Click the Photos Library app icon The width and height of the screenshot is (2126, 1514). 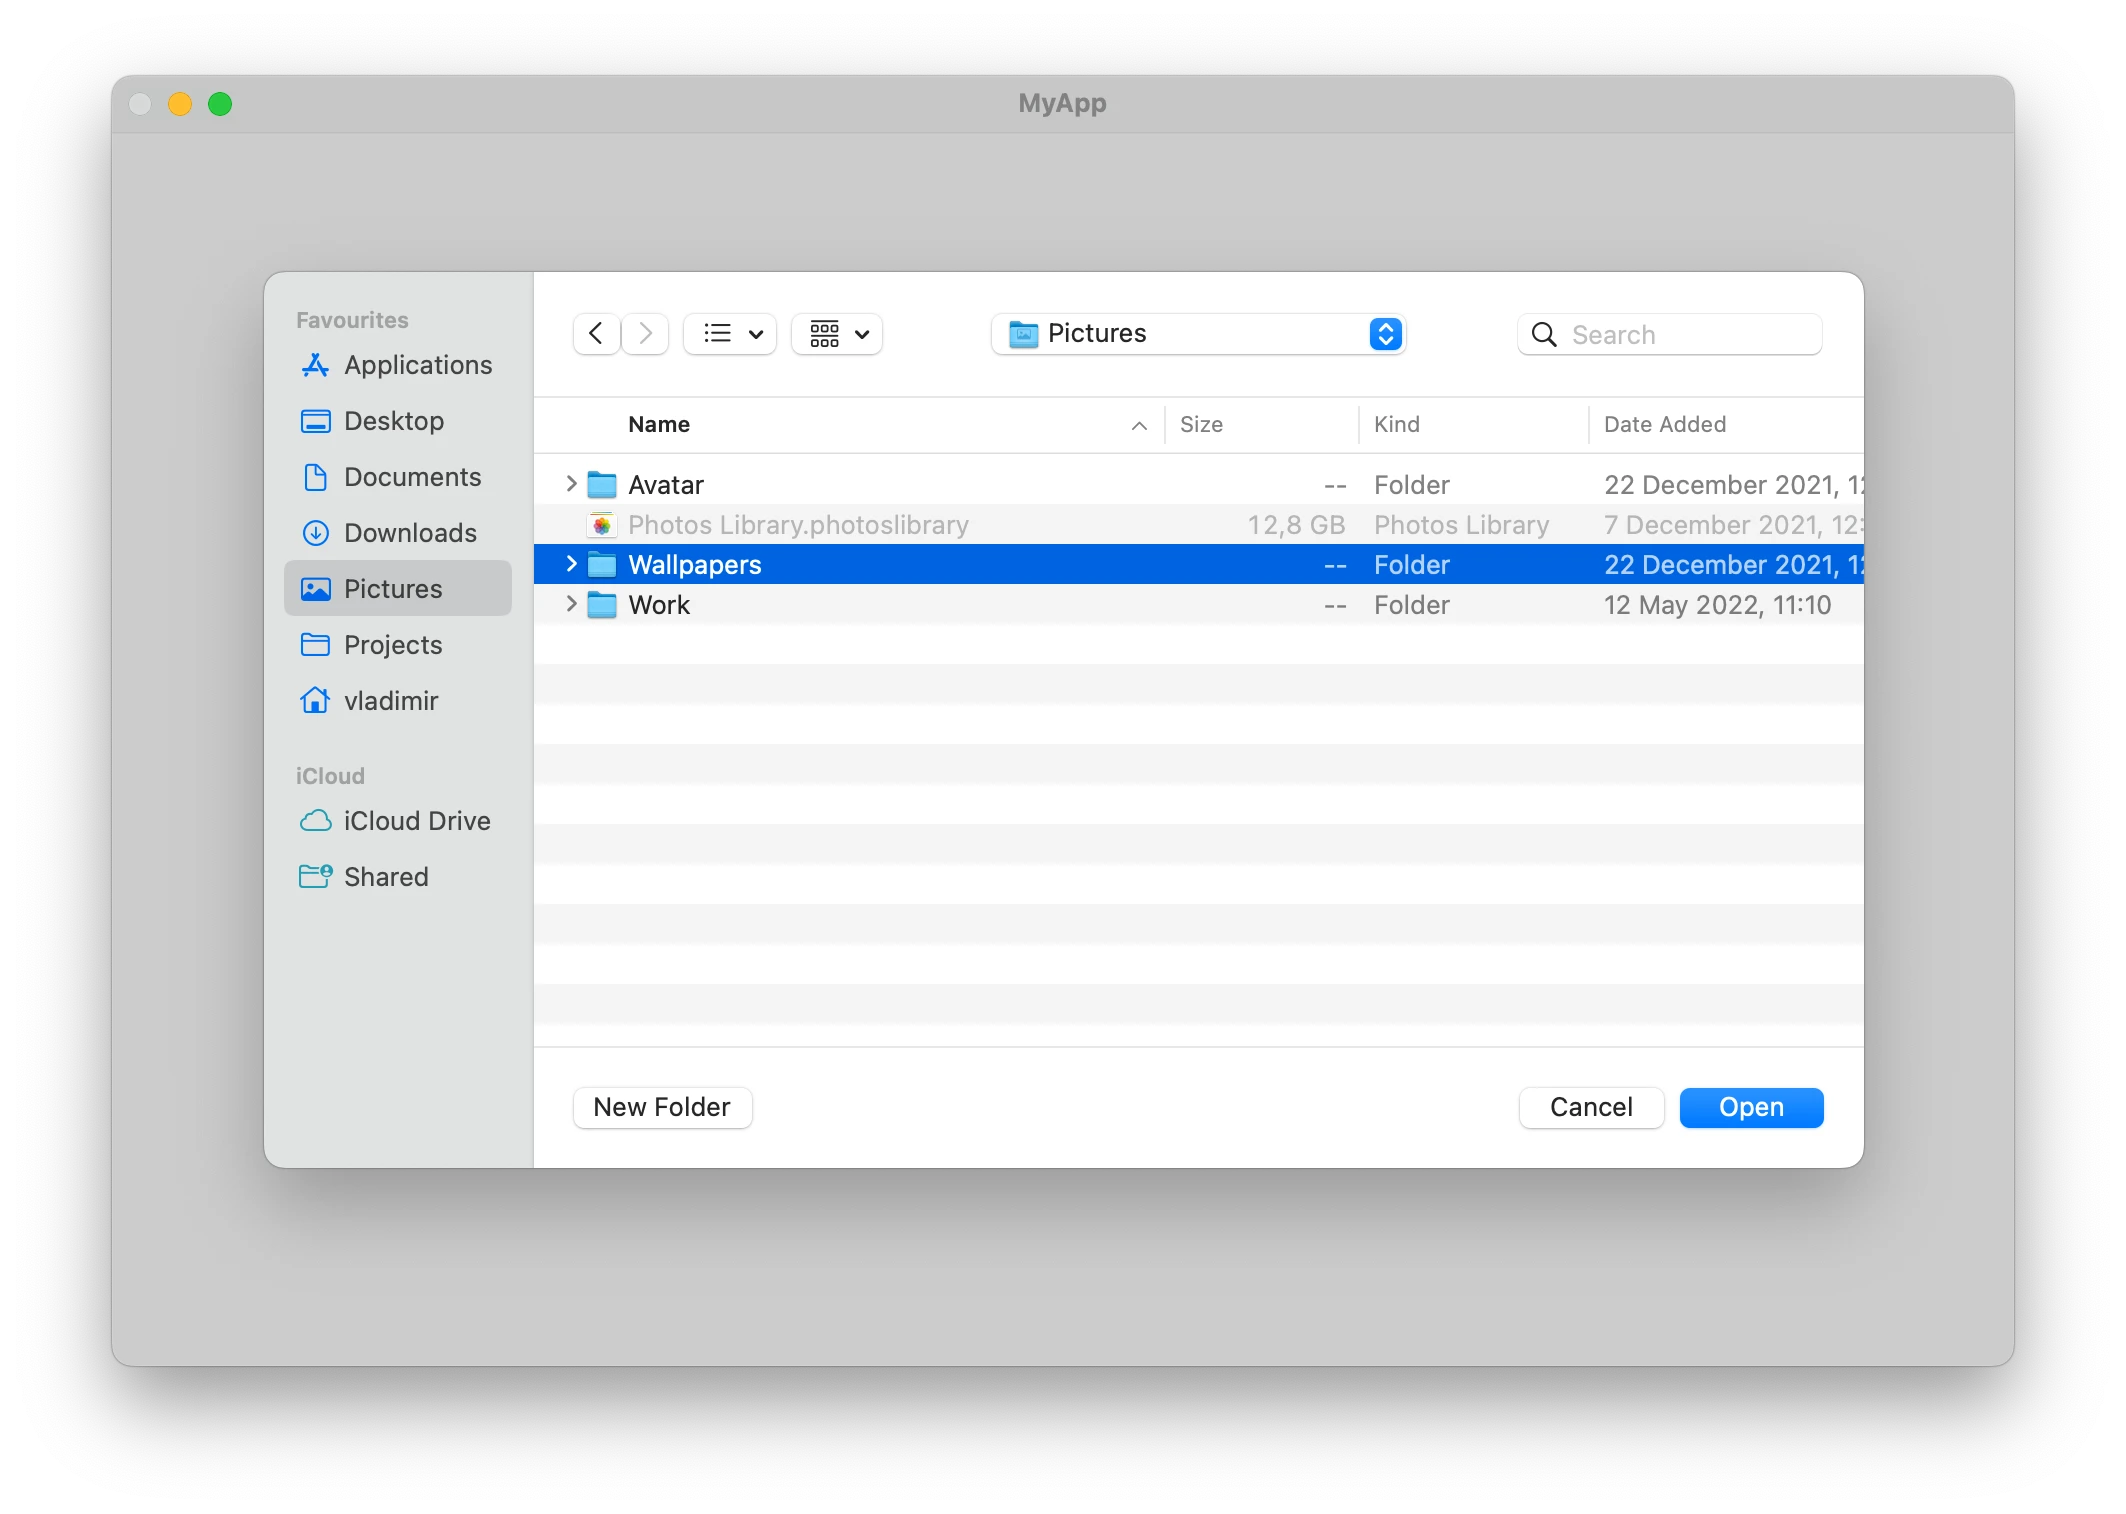point(602,524)
